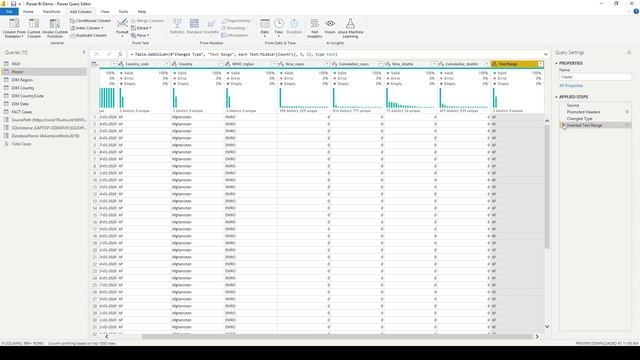Close the Query Settings pane
The image size is (640, 360).
tap(629, 52)
